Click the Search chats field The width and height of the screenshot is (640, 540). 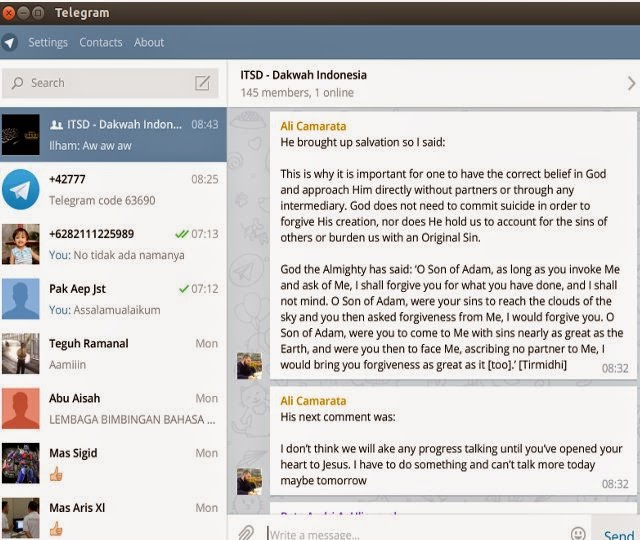click(x=110, y=83)
